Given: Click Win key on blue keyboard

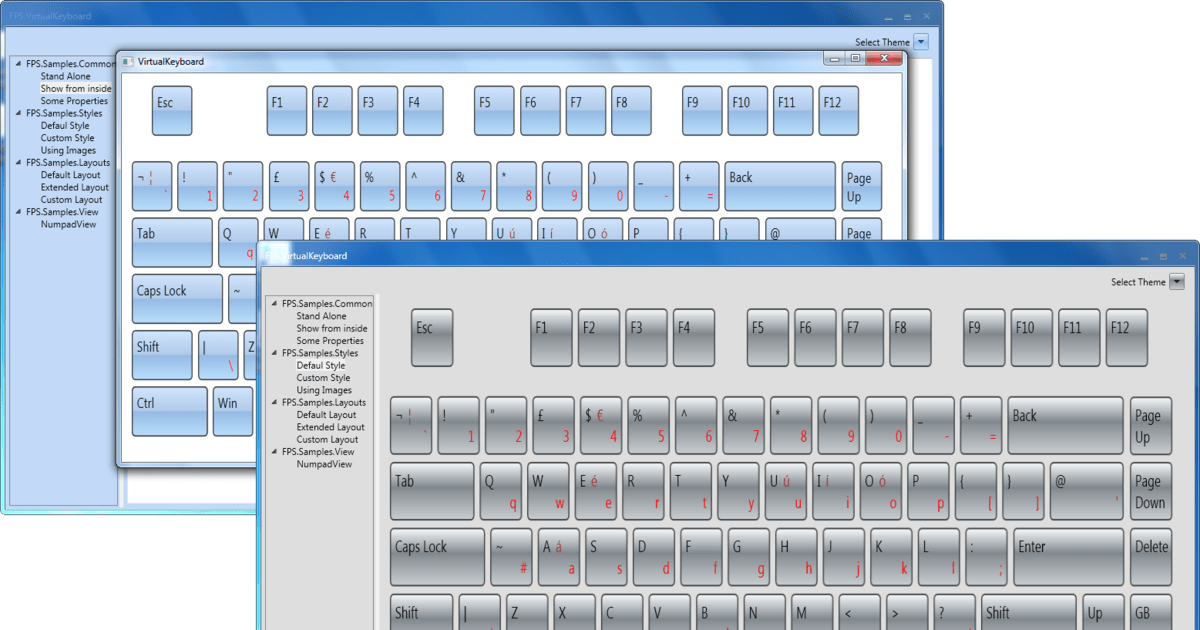Looking at the screenshot, I should click(233, 412).
